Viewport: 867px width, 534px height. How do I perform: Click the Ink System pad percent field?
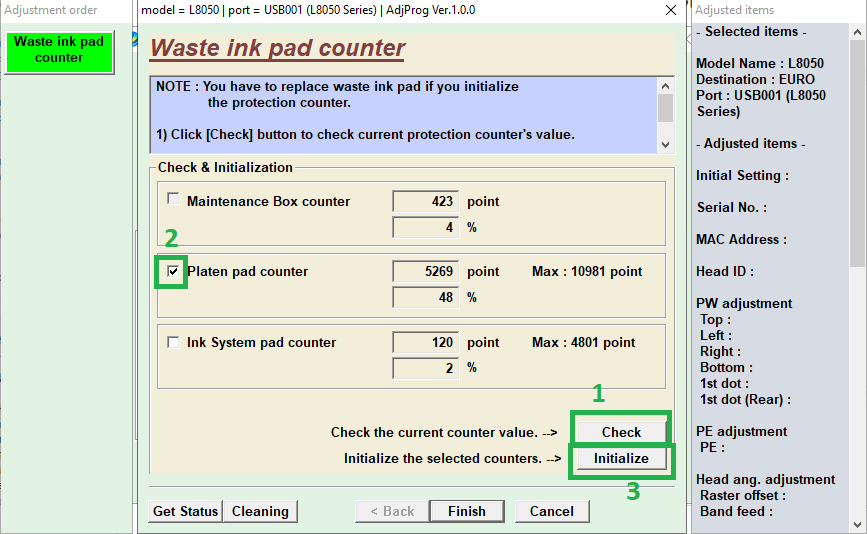click(x=426, y=368)
